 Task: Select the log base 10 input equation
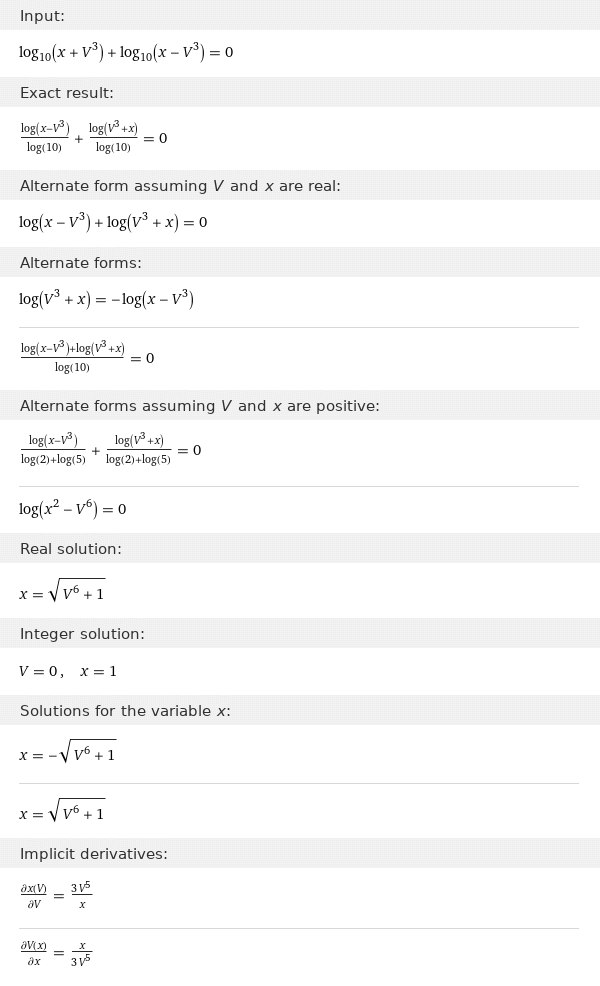pos(126,52)
